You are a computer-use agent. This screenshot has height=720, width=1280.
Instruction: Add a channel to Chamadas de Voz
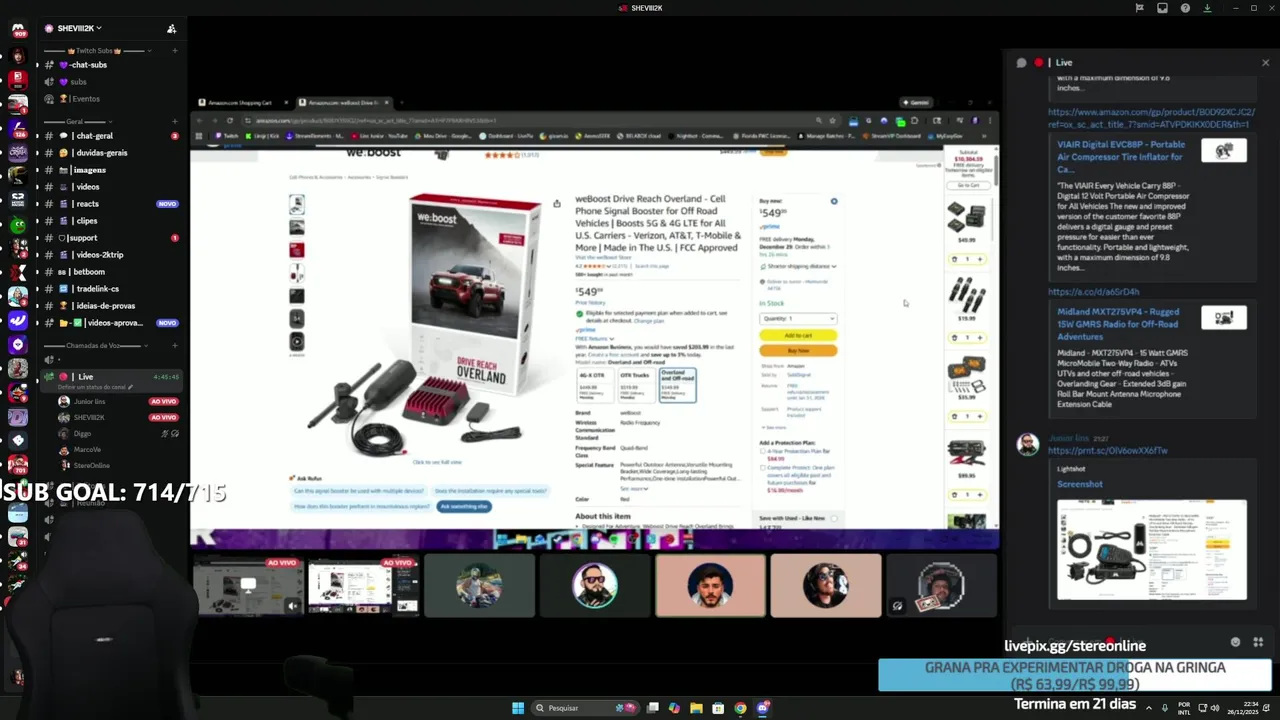175,346
